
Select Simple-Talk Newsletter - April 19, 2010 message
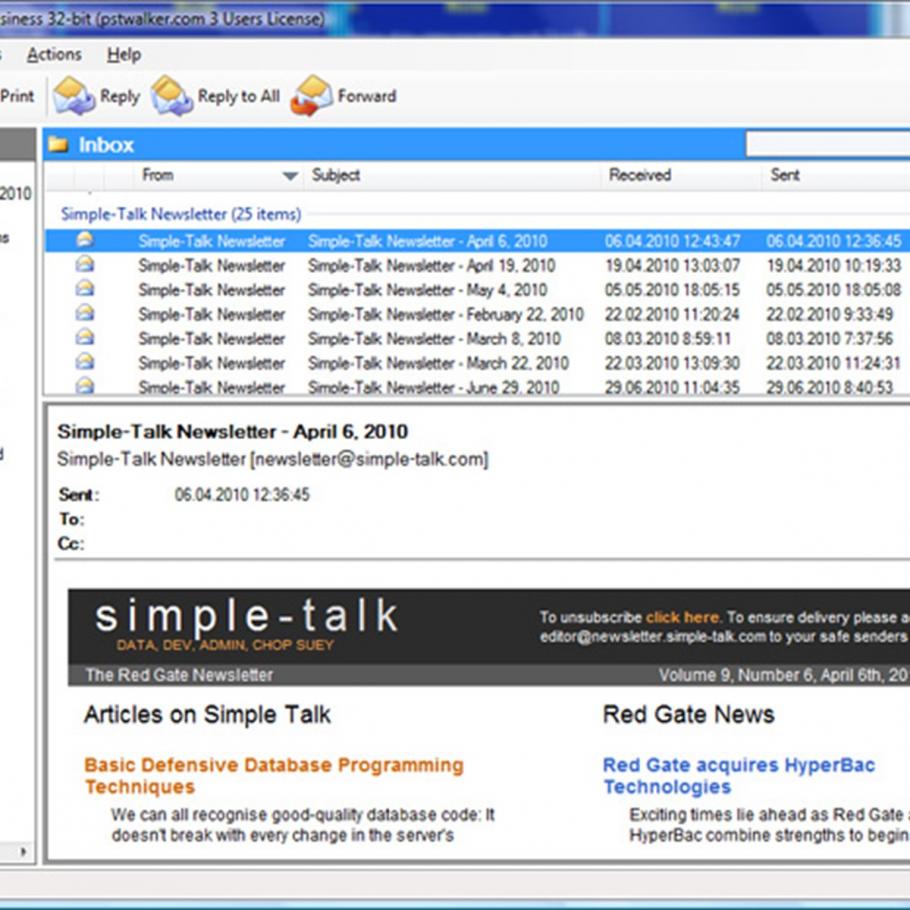click(x=478, y=266)
